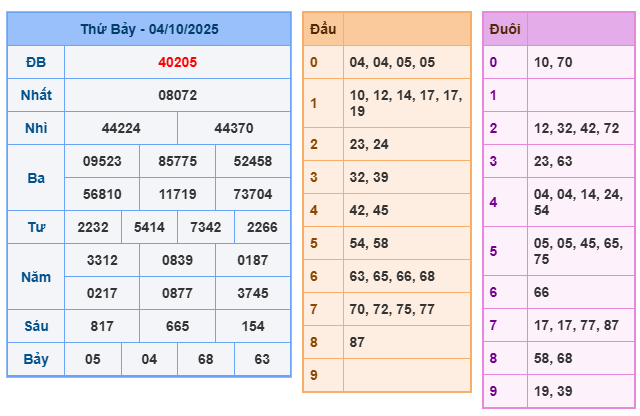Select first prize number 08072
Image resolution: width=640 pixels, height=416 pixels.
click(177, 95)
